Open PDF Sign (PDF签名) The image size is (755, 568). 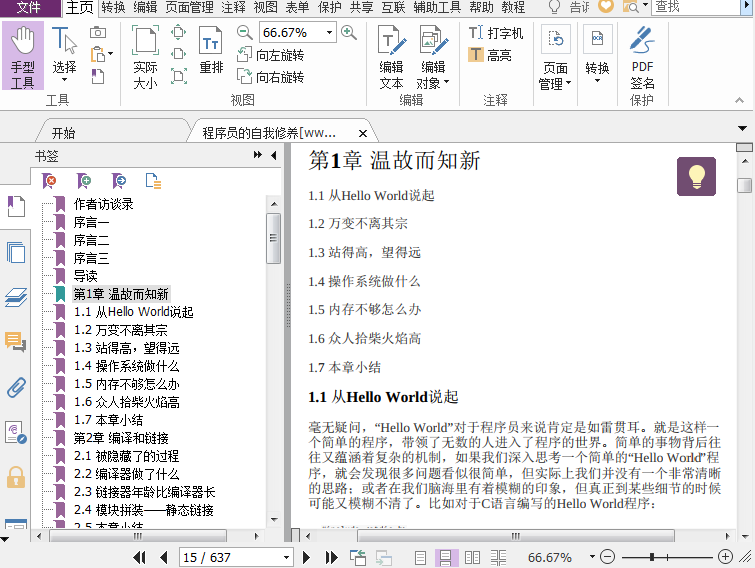coord(642,58)
